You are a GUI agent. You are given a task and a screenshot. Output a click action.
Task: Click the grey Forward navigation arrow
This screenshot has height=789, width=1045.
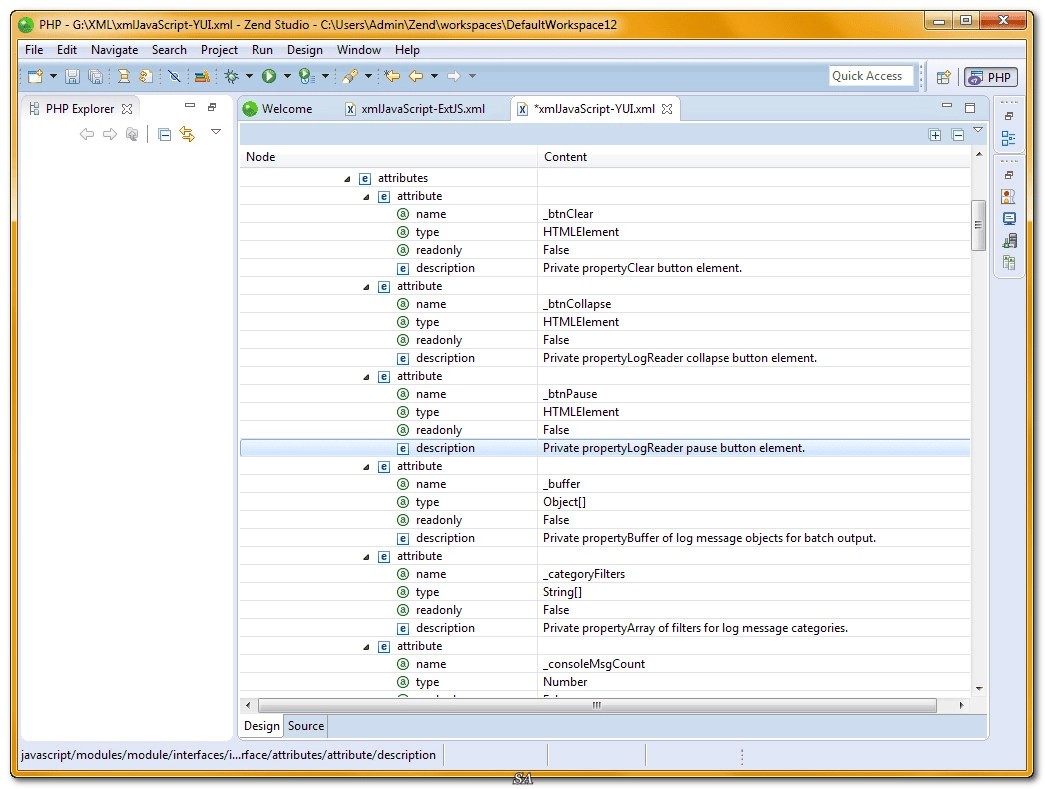tap(454, 77)
